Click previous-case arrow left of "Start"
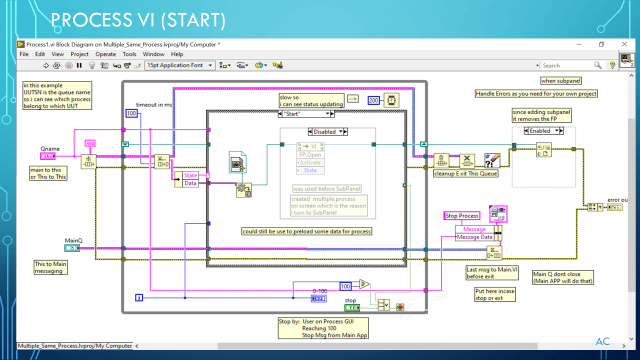The width and height of the screenshot is (640, 360). click(x=280, y=114)
